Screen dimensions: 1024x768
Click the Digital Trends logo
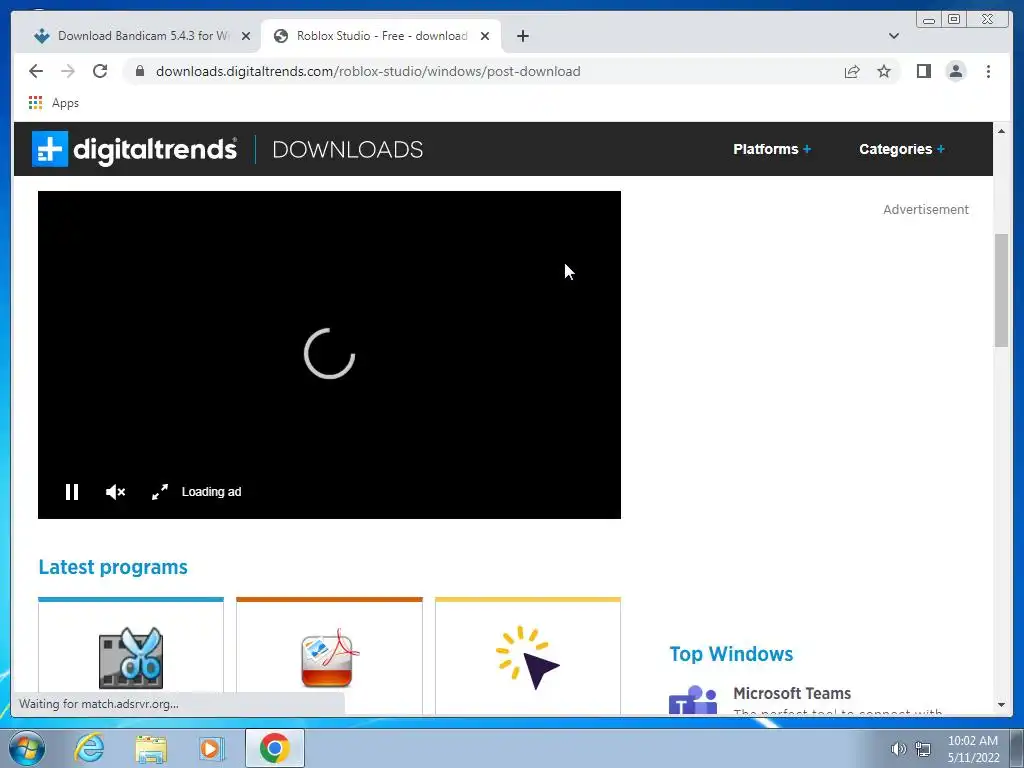(134, 149)
